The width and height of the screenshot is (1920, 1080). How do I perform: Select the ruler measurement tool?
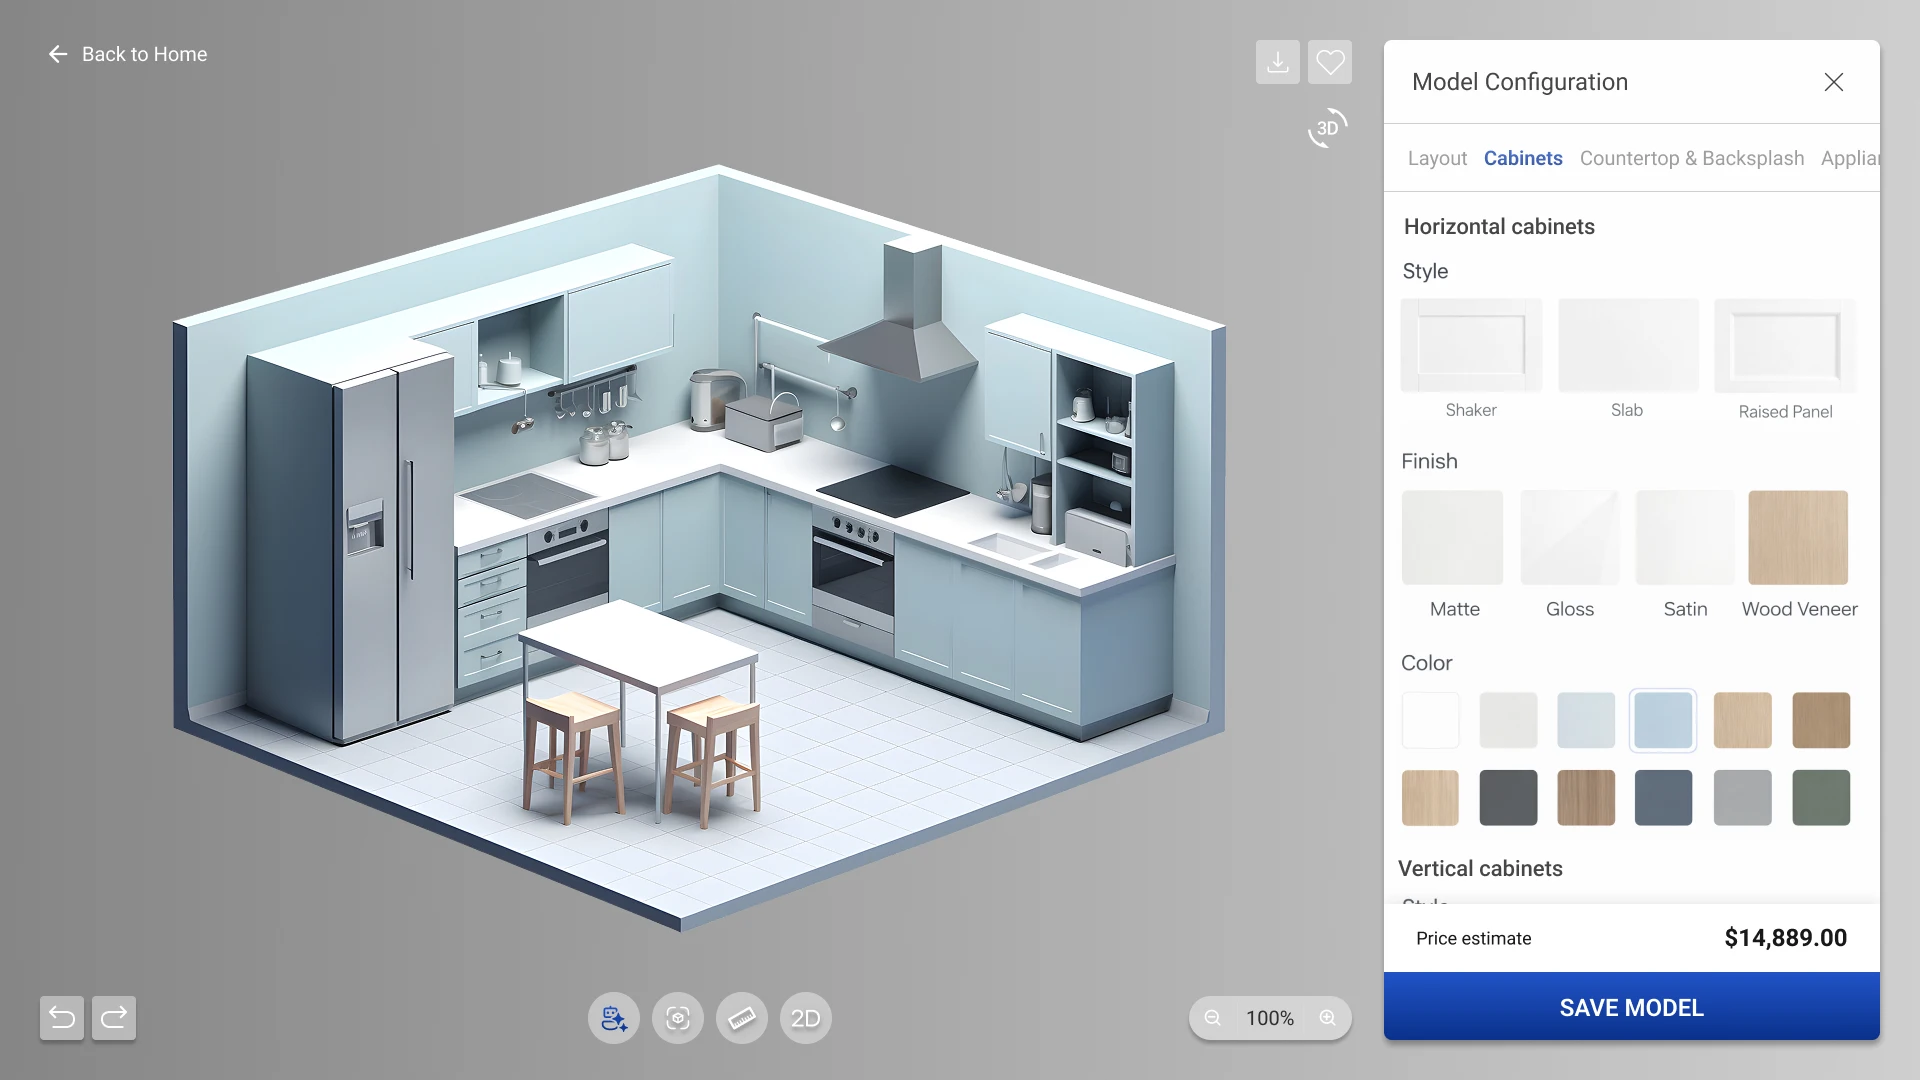(741, 1018)
